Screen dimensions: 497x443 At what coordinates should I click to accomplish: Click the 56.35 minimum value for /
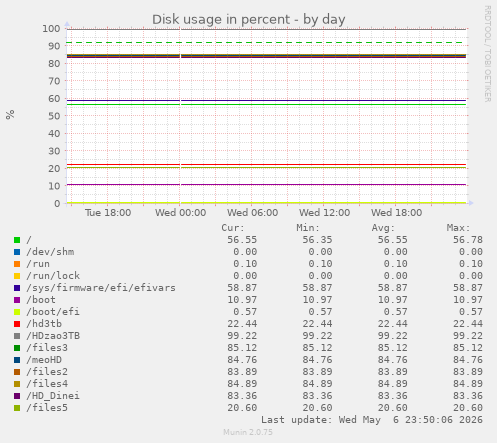pos(317,240)
